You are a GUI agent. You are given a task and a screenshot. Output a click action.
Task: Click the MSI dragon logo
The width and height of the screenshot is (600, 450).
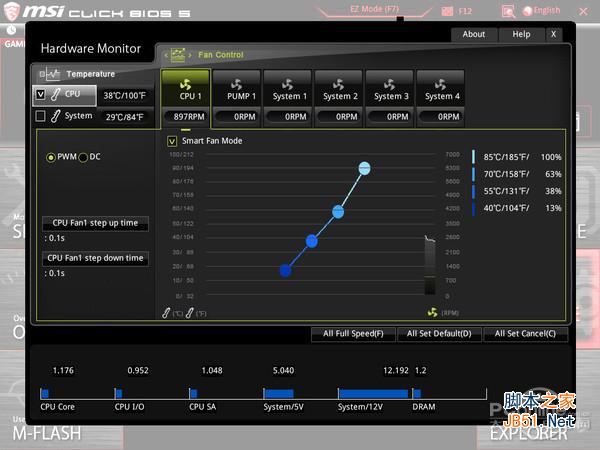tap(11, 11)
